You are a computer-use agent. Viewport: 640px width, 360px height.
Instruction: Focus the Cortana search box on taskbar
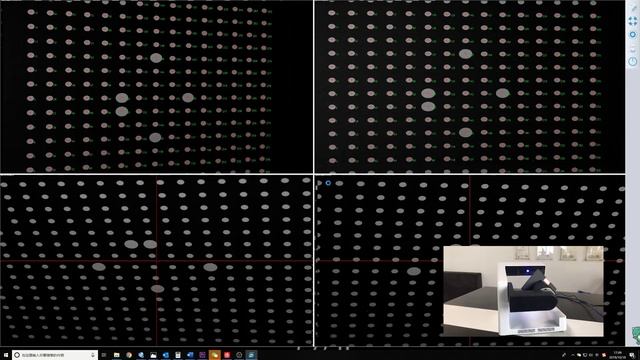[55, 355]
